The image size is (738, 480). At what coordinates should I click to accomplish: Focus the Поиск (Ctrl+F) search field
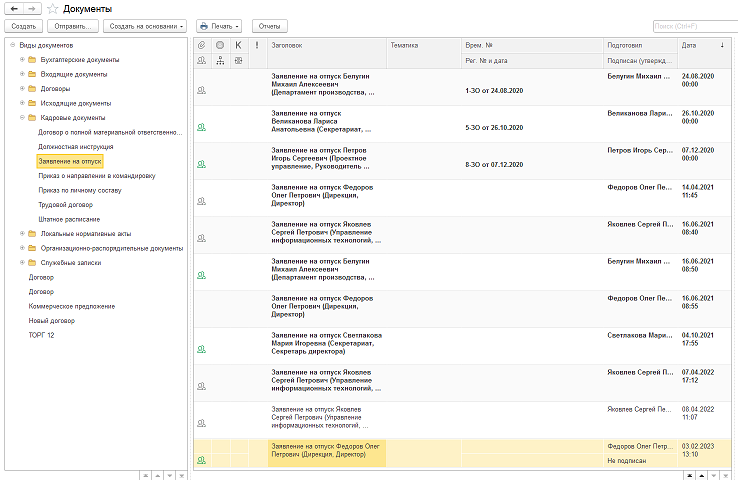695,26
